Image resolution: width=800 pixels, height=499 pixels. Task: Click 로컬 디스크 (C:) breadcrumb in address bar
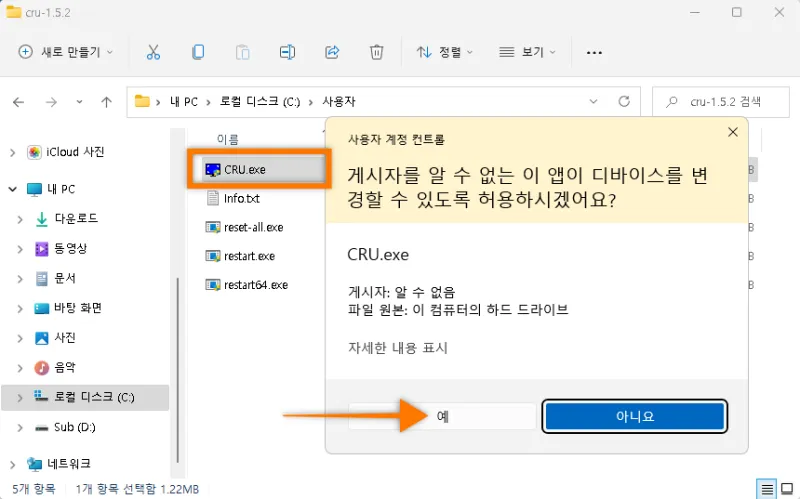point(260,102)
